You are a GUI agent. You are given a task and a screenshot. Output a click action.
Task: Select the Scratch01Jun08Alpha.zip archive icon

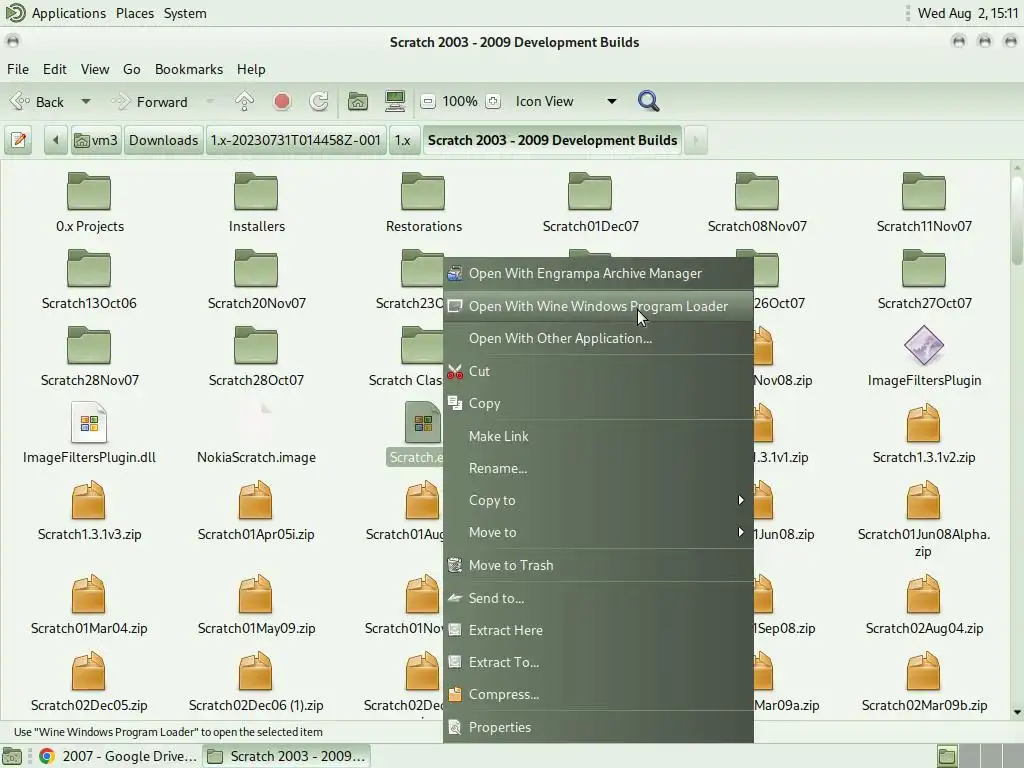tap(924, 500)
